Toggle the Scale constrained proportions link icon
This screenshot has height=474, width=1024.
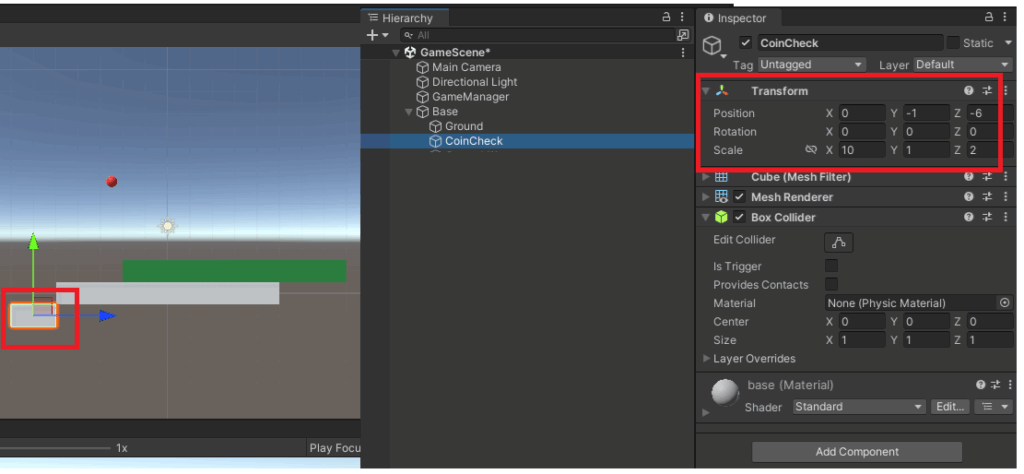coord(811,150)
